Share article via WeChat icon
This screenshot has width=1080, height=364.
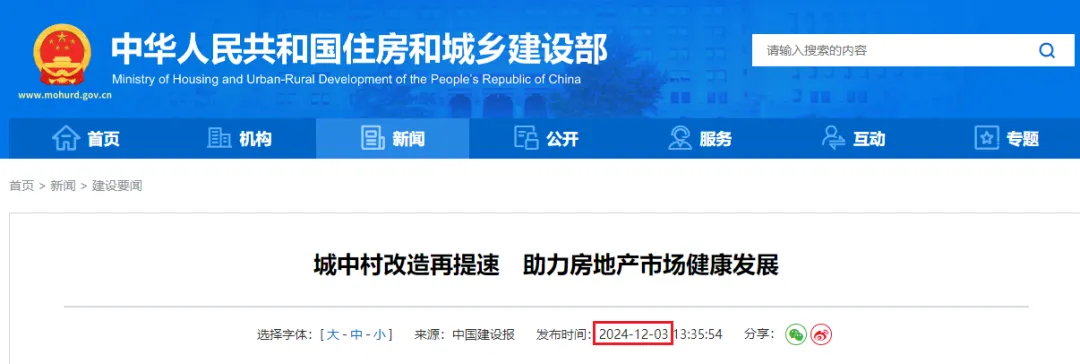click(796, 335)
